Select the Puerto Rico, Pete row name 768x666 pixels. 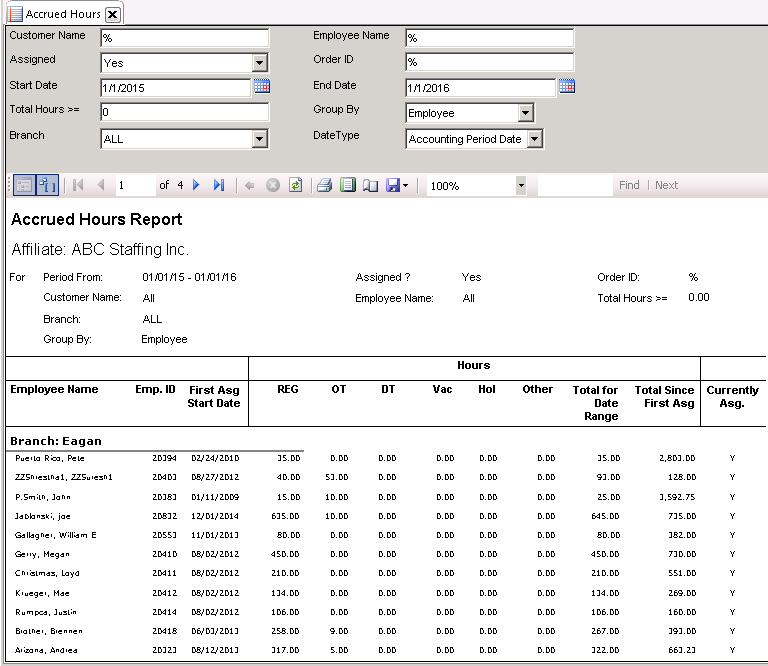(49, 458)
